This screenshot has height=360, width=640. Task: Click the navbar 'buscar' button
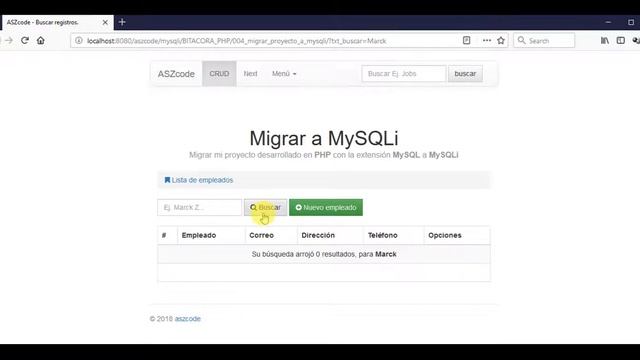(465, 73)
